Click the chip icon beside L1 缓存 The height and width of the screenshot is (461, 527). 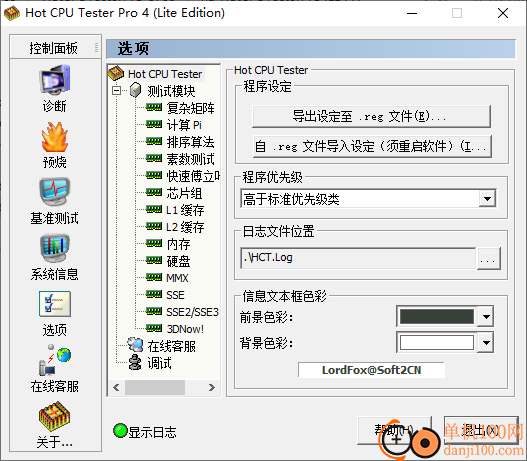point(154,209)
